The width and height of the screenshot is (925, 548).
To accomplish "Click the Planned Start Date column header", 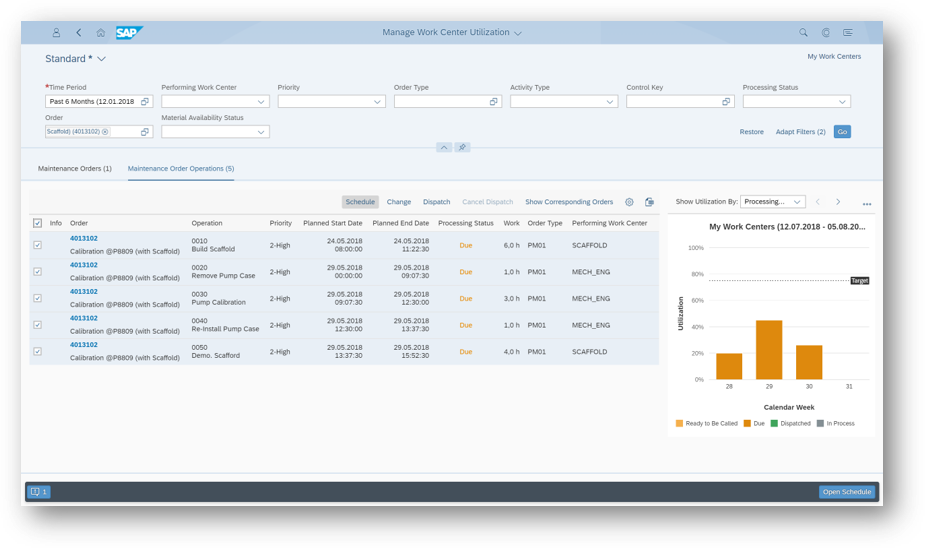I will pyautogui.click(x=333, y=223).
